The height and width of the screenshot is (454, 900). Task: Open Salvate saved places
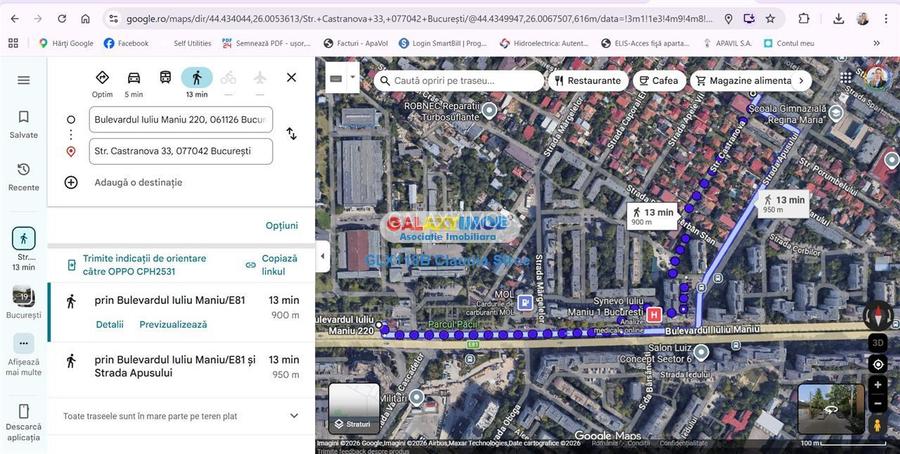click(x=24, y=125)
